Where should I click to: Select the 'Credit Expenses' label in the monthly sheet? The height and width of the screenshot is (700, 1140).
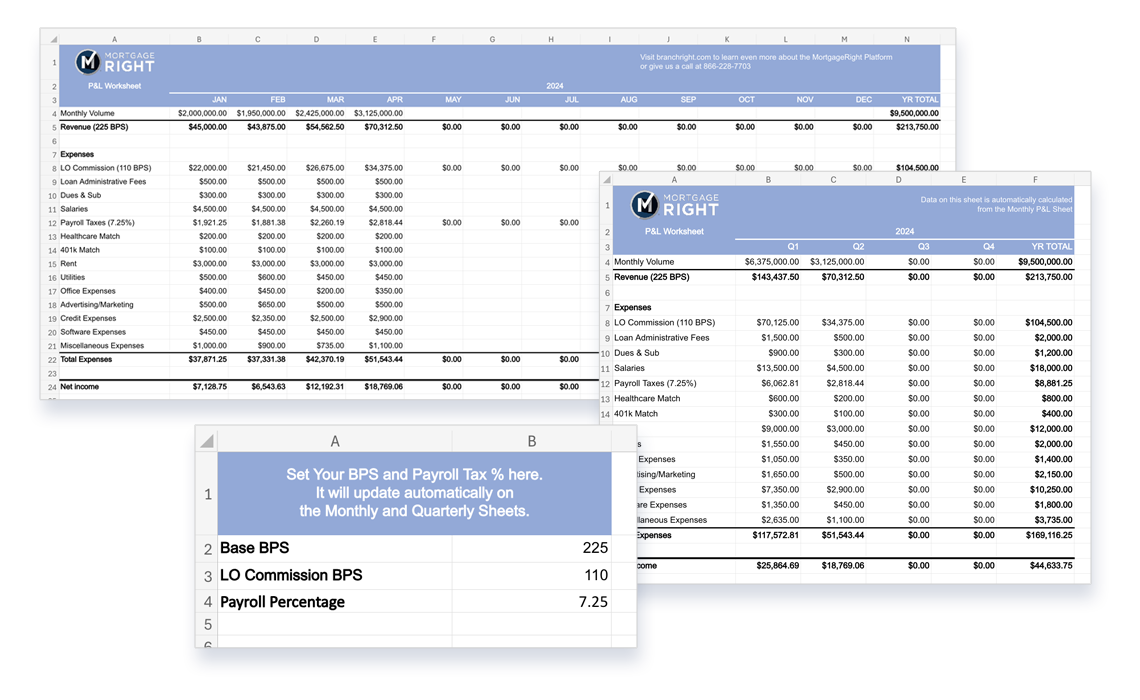coord(88,318)
